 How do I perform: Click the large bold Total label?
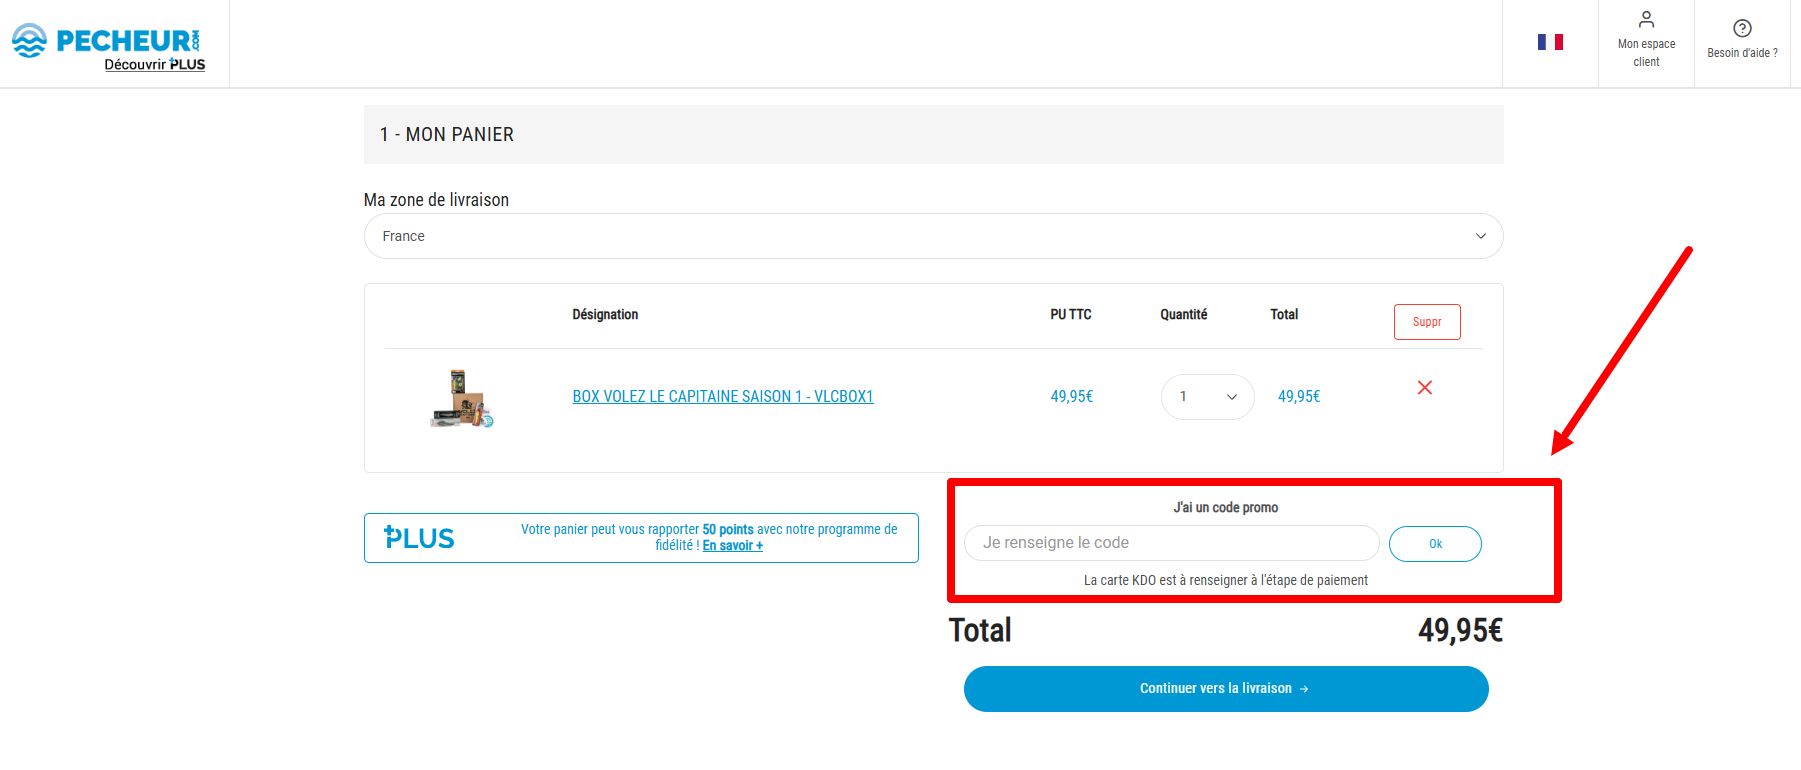point(980,630)
